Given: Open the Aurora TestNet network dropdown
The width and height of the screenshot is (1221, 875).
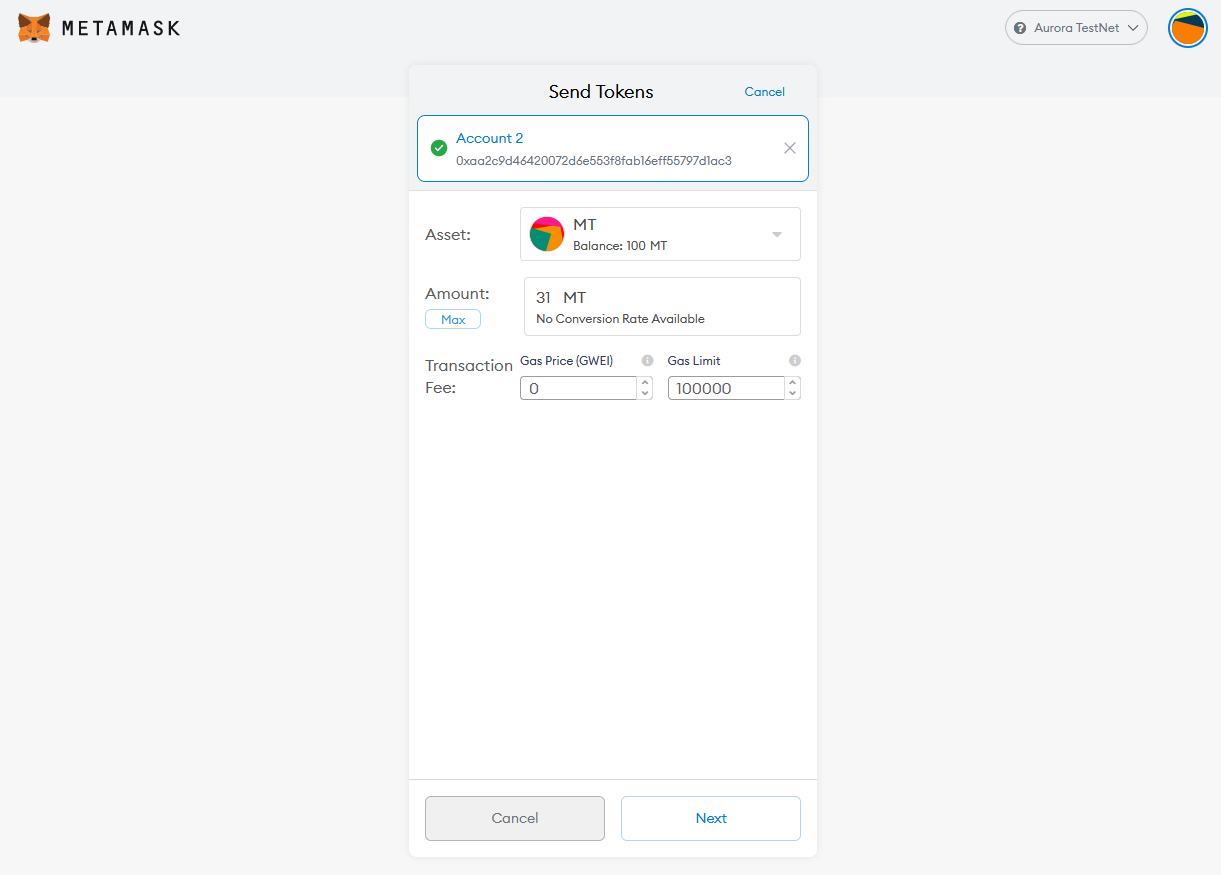Looking at the screenshot, I should click(x=1076, y=28).
